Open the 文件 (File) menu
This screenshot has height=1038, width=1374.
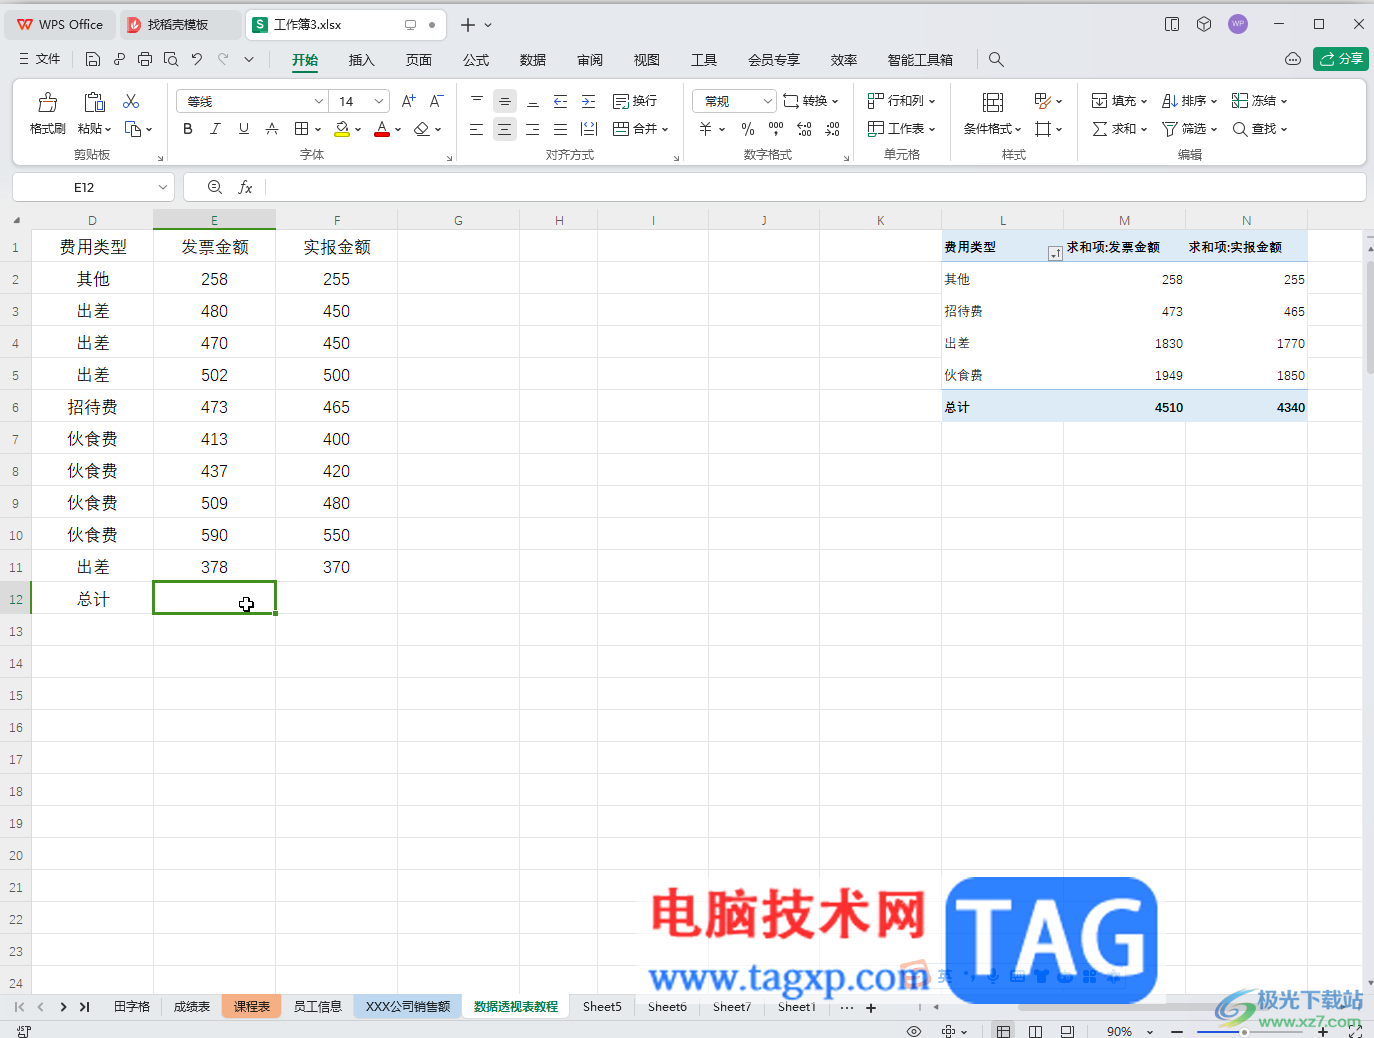40,59
